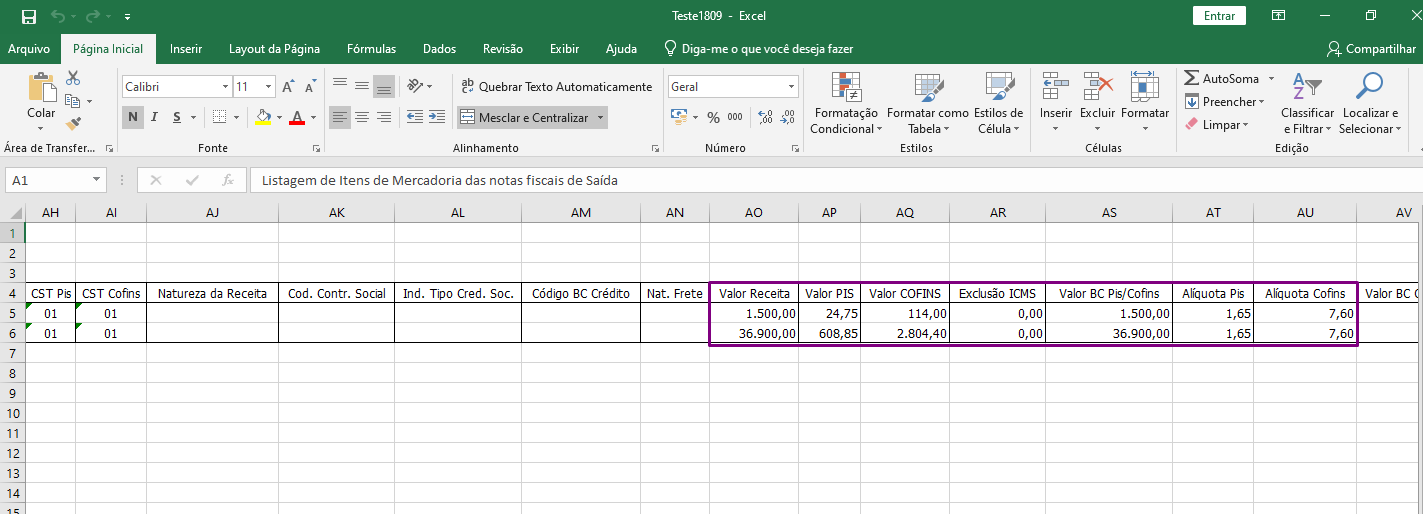1423x514 pixels.
Task: Open the Calibri font name dropdown
Action: tap(225, 87)
